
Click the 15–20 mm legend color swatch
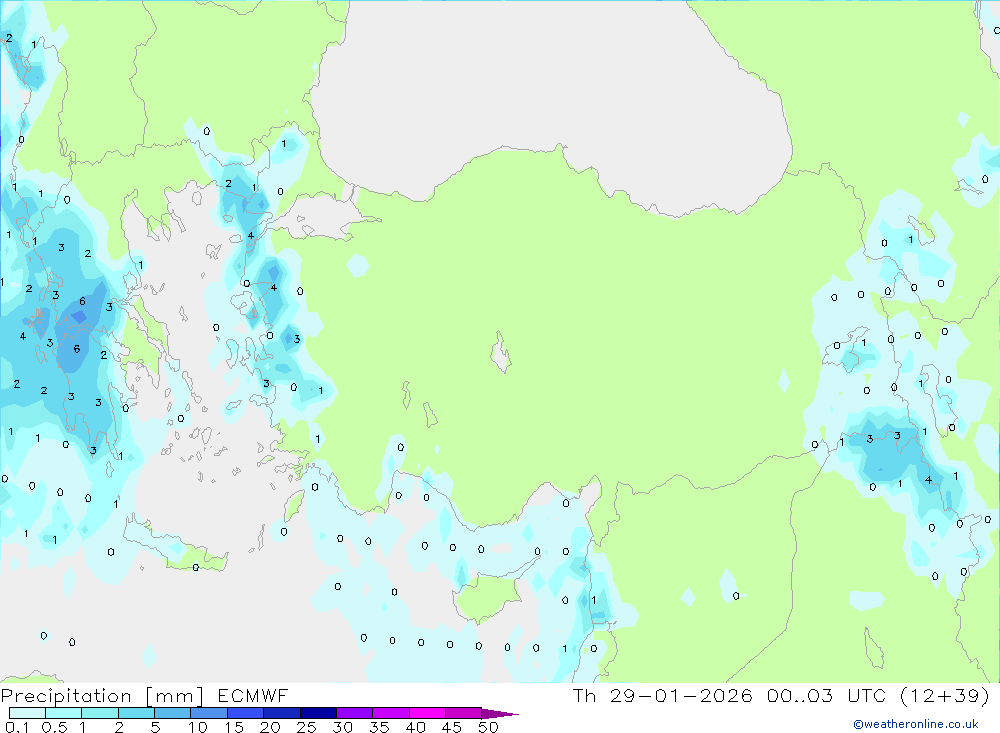246,713
